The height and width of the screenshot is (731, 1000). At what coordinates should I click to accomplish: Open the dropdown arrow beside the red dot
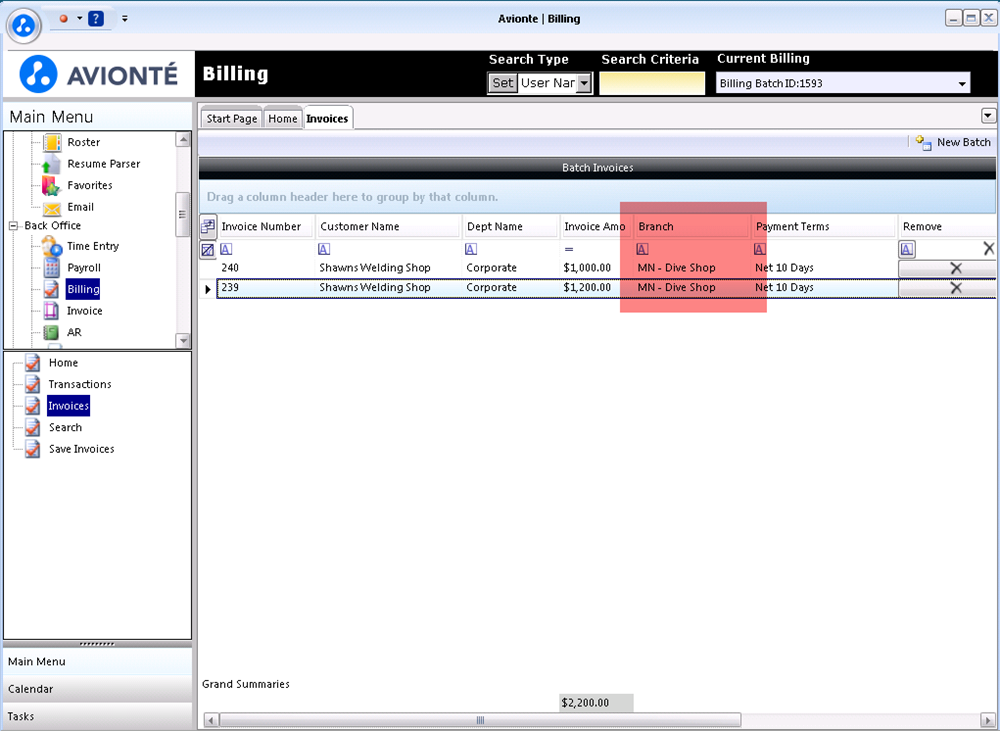(x=80, y=18)
